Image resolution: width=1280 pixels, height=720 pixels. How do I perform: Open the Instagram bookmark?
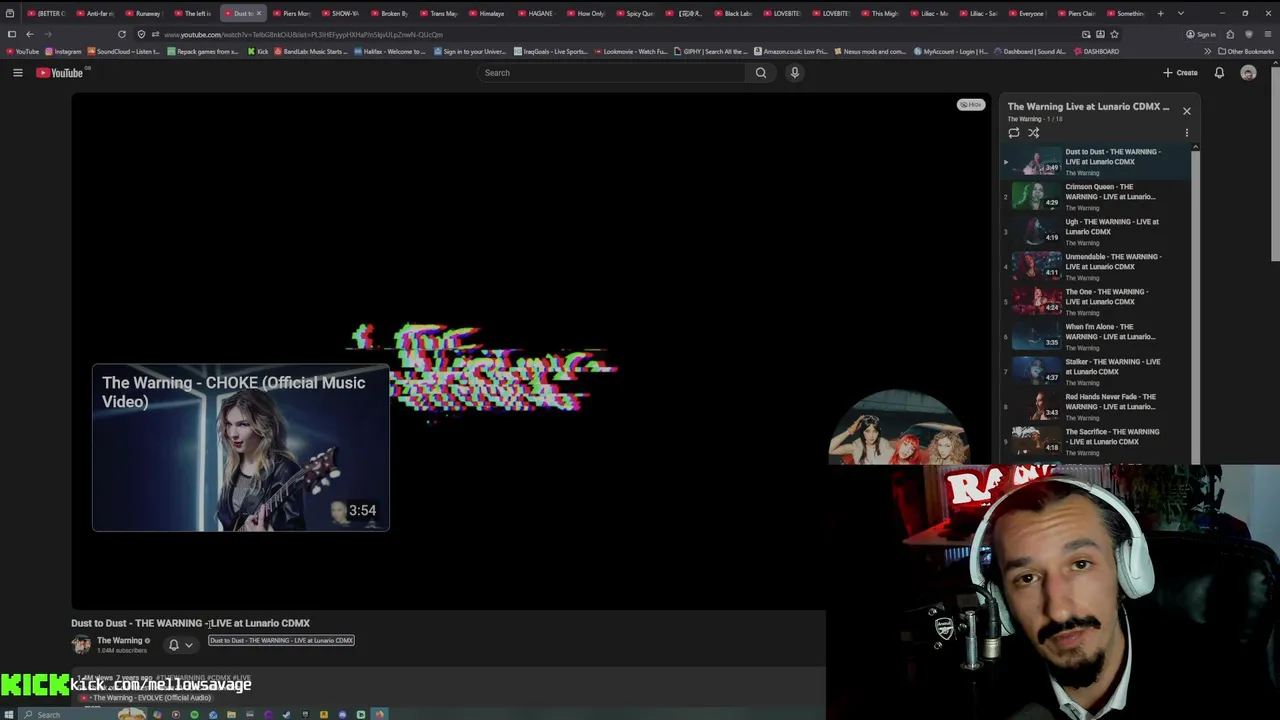pyautogui.click(x=64, y=51)
